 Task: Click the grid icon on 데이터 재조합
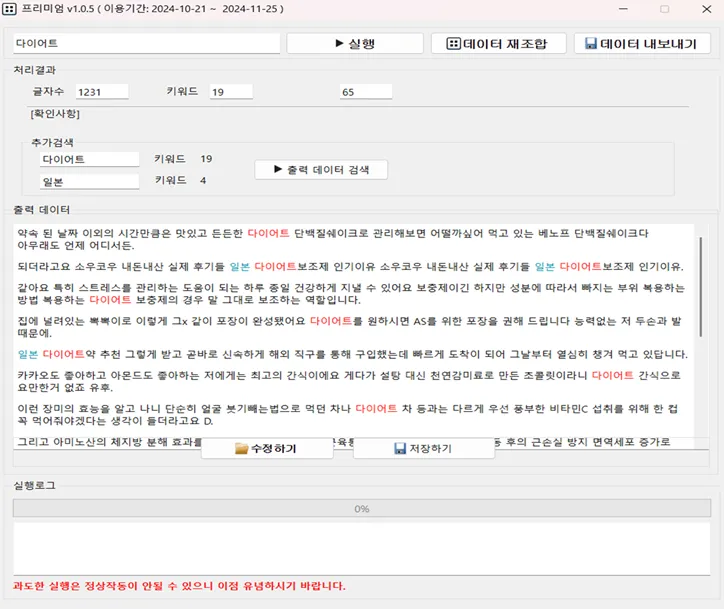[x=453, y=43]
